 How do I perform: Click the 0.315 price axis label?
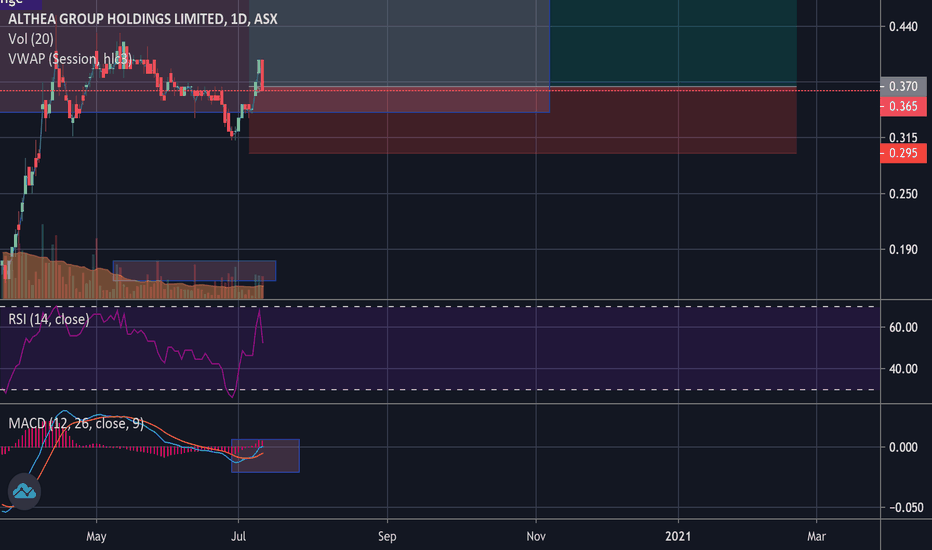(x=903, y=137)
